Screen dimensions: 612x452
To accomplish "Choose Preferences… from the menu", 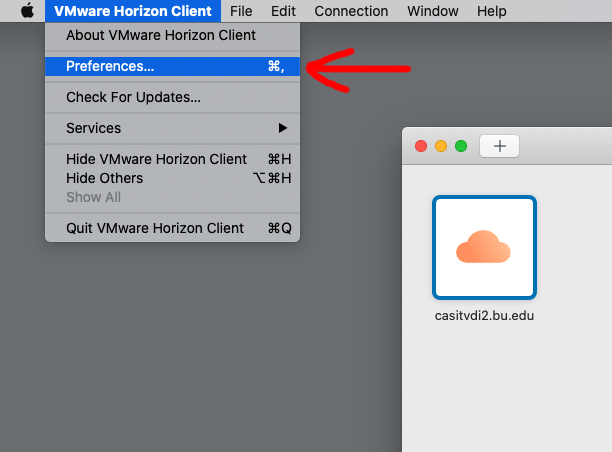I will [x=173, y=66].
